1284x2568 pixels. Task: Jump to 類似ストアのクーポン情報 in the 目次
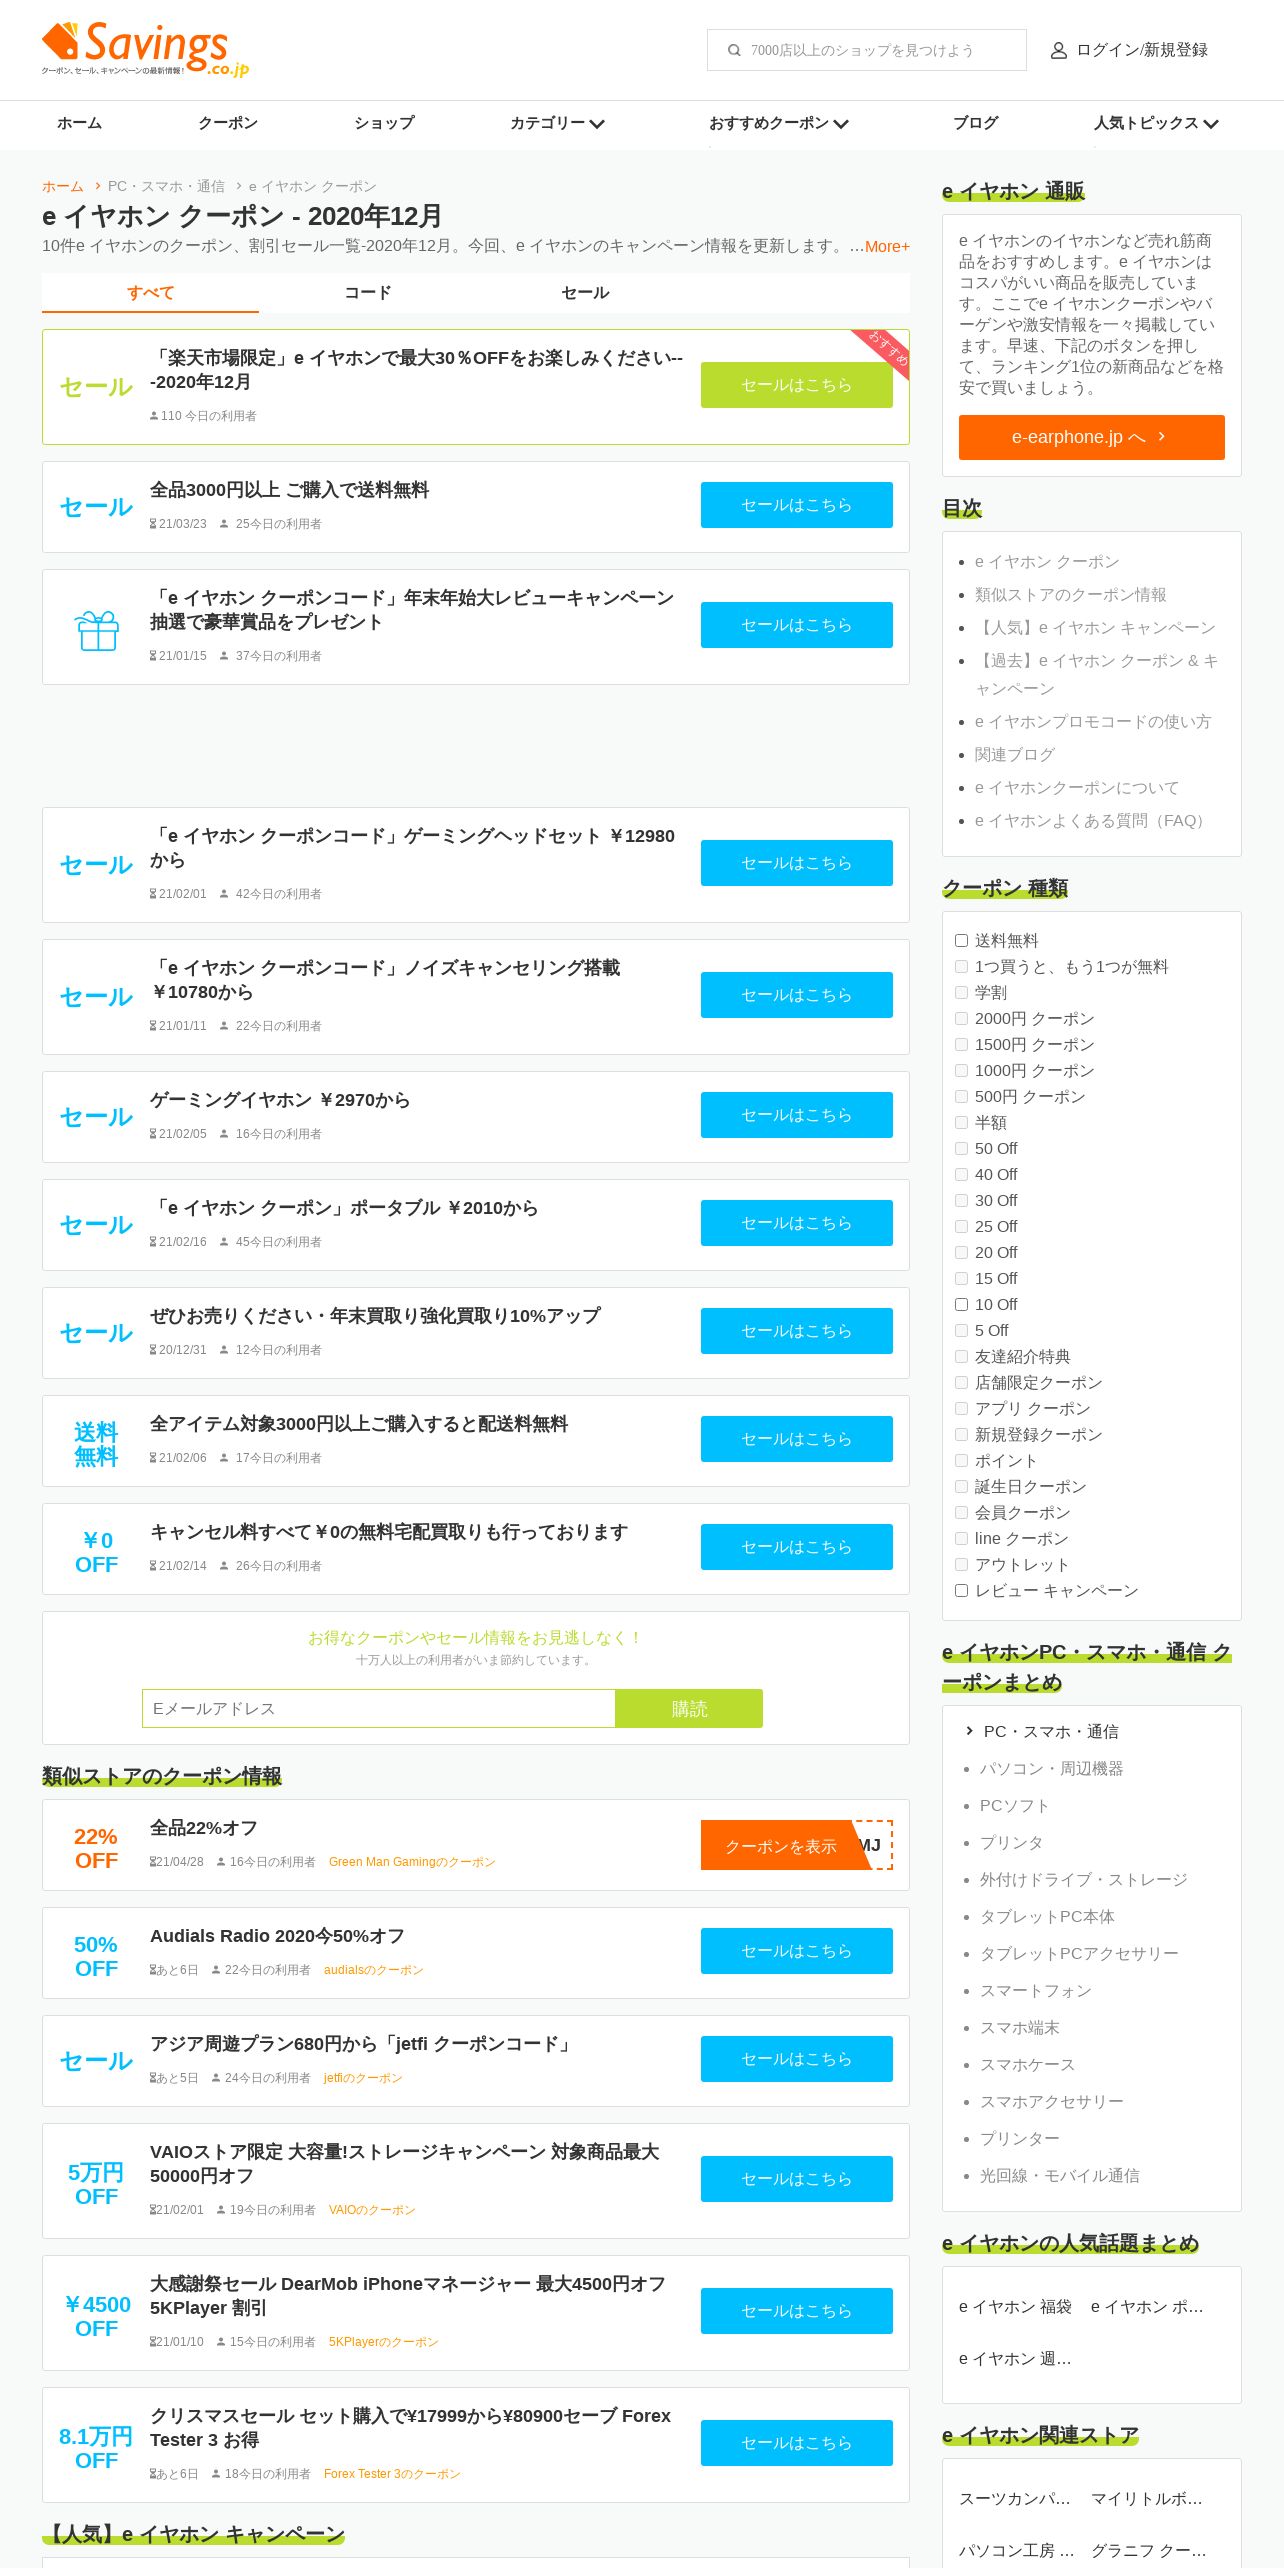pyautogui.click(x=1070, y=594)
